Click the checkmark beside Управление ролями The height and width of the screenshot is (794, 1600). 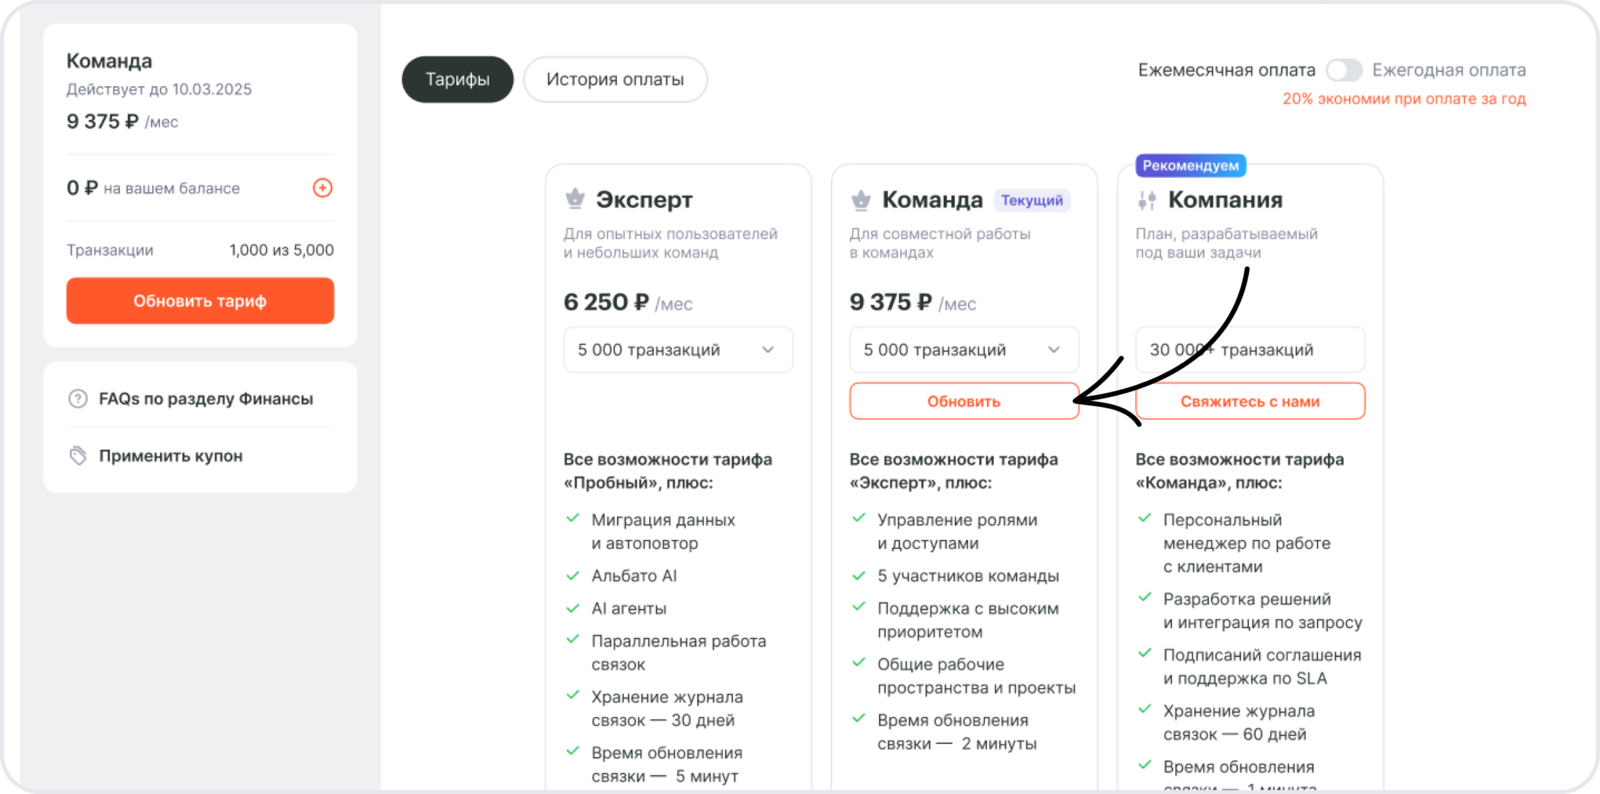pos(859,519)
